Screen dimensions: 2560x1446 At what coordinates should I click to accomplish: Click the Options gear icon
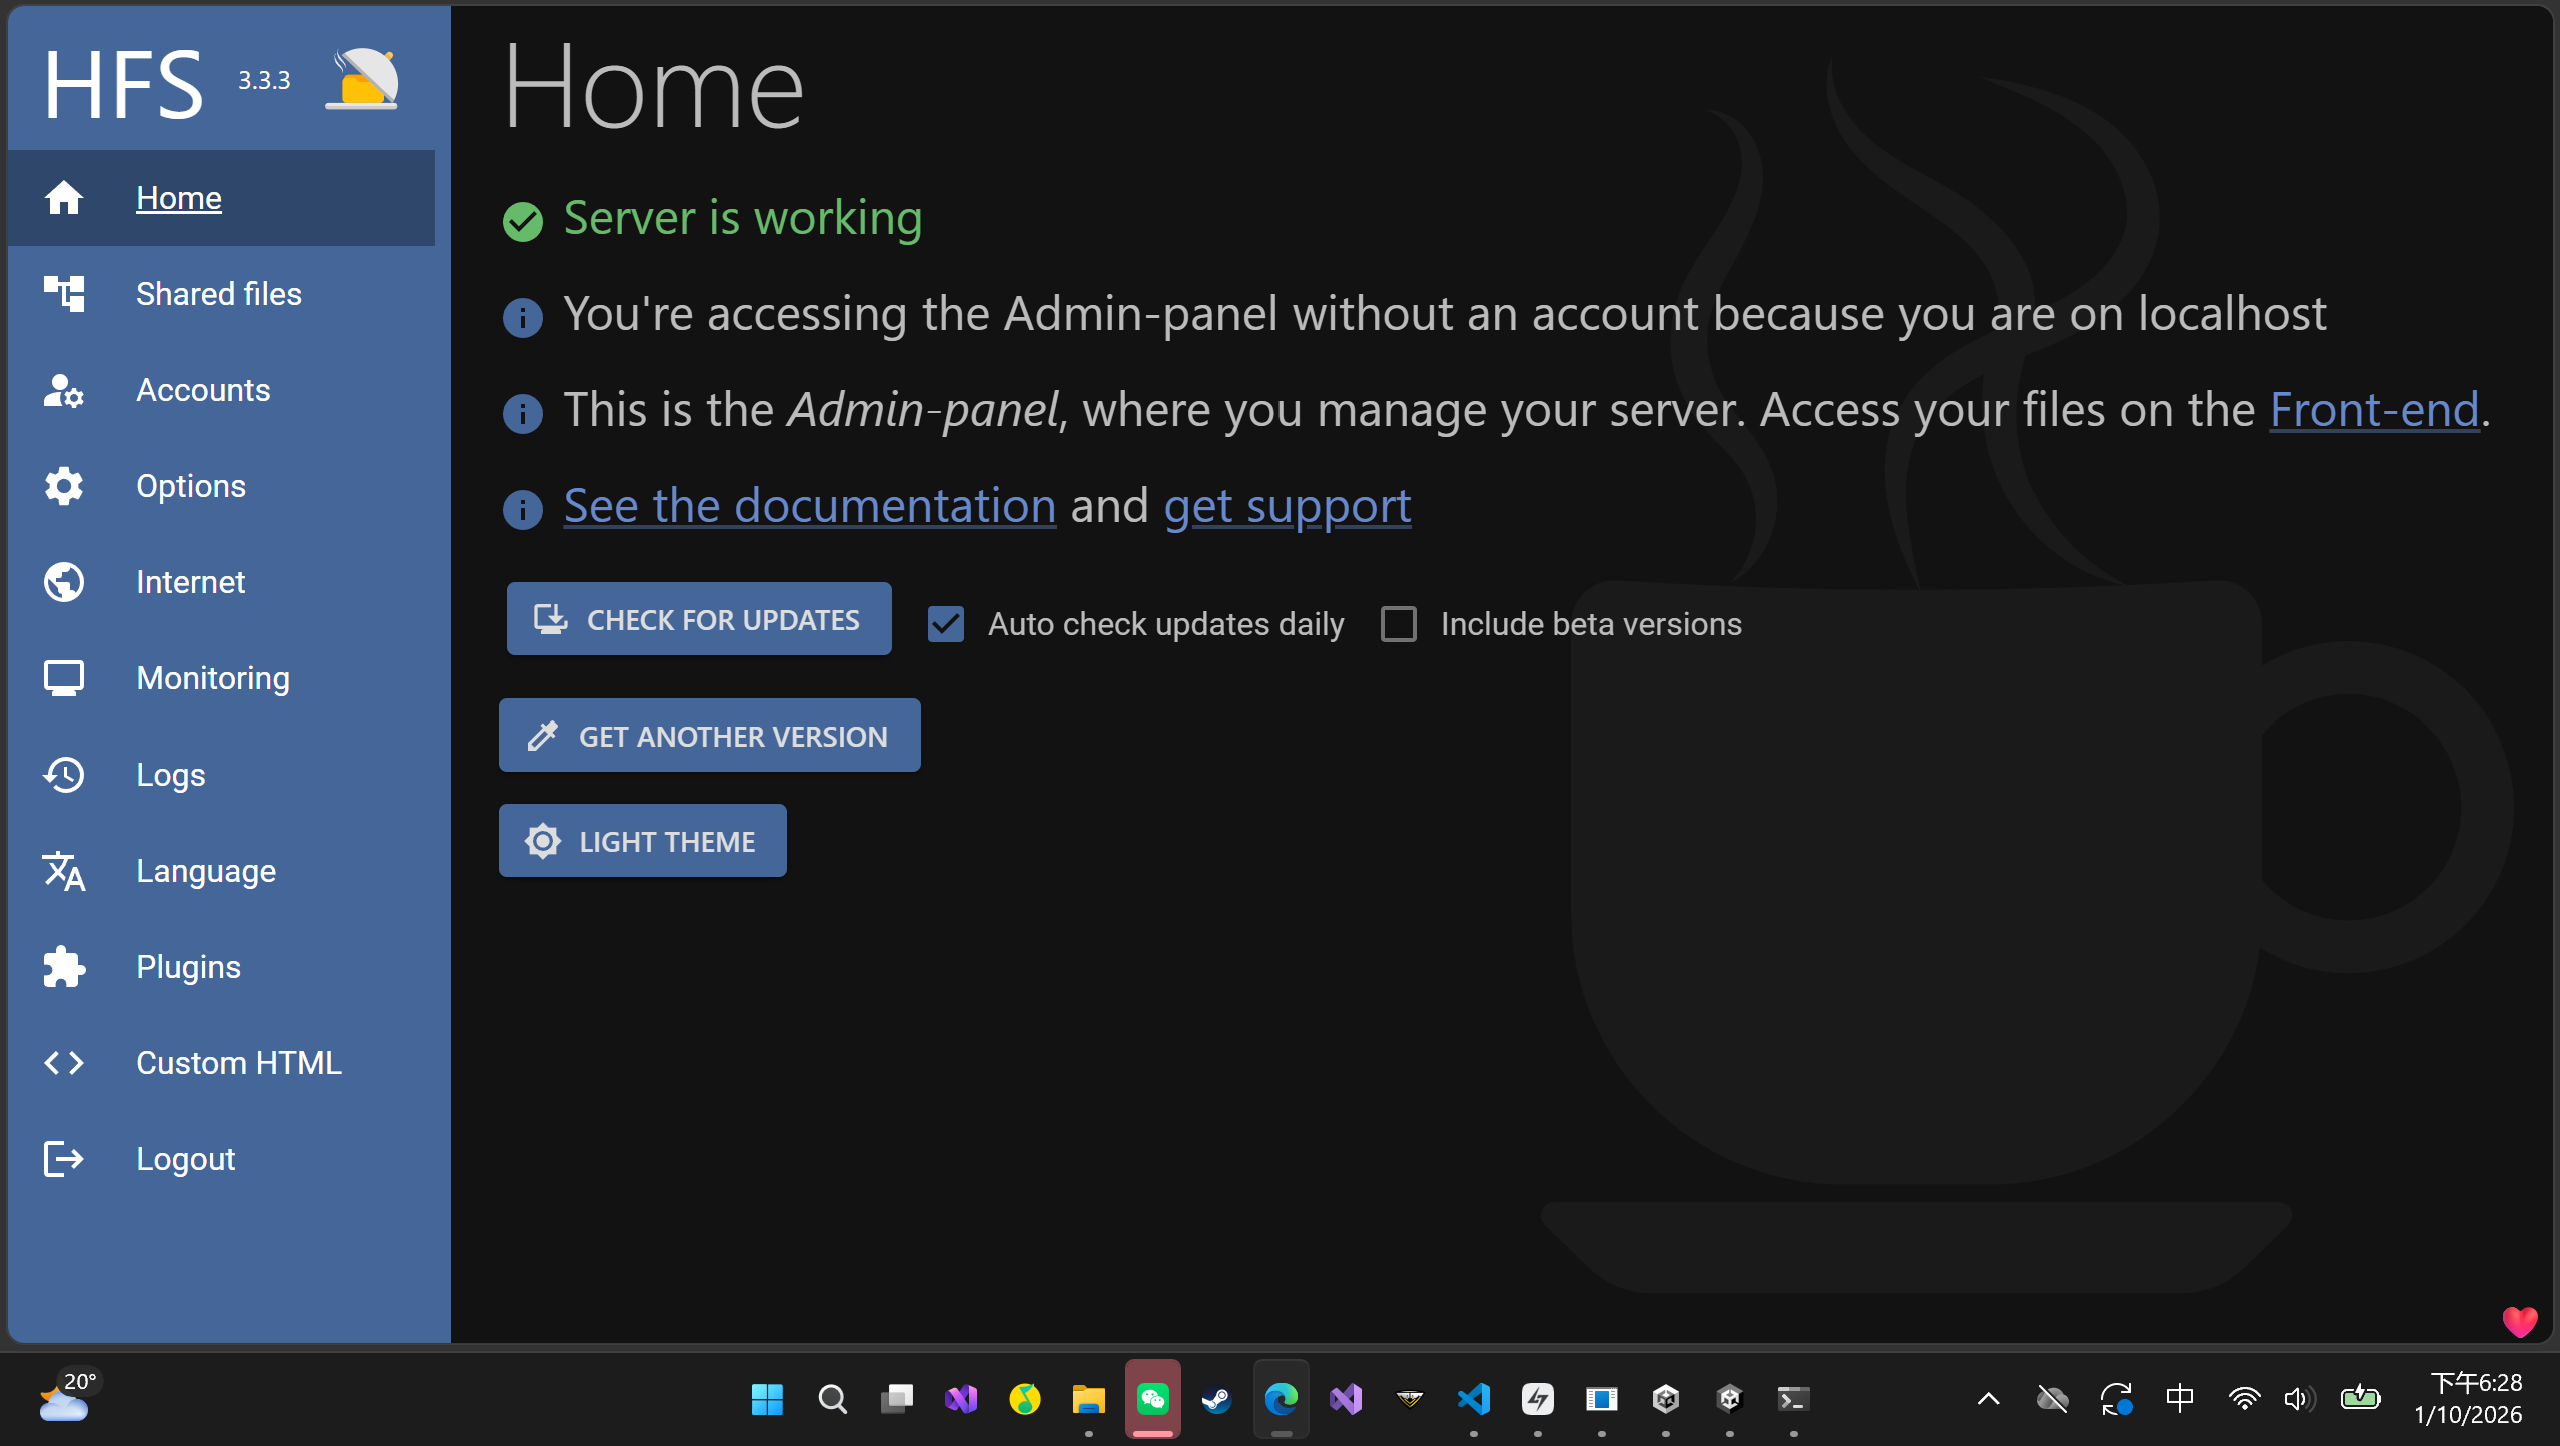pos(63,486)
